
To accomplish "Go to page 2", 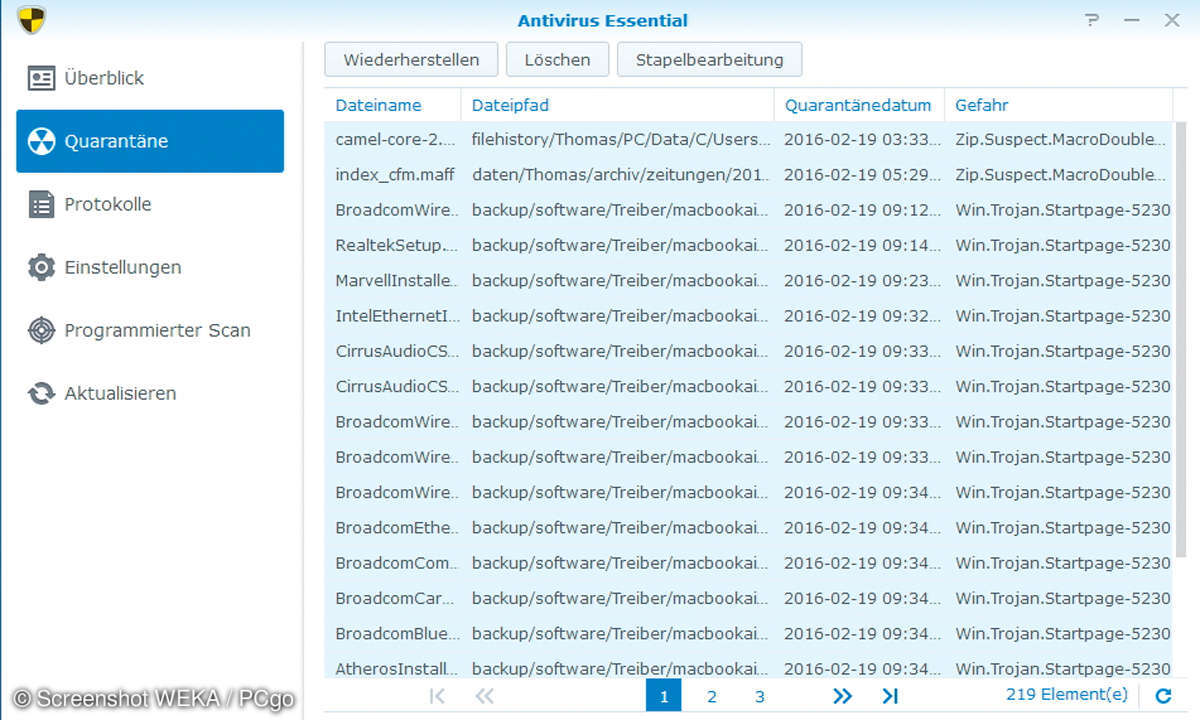I will [x=712, y=696].
